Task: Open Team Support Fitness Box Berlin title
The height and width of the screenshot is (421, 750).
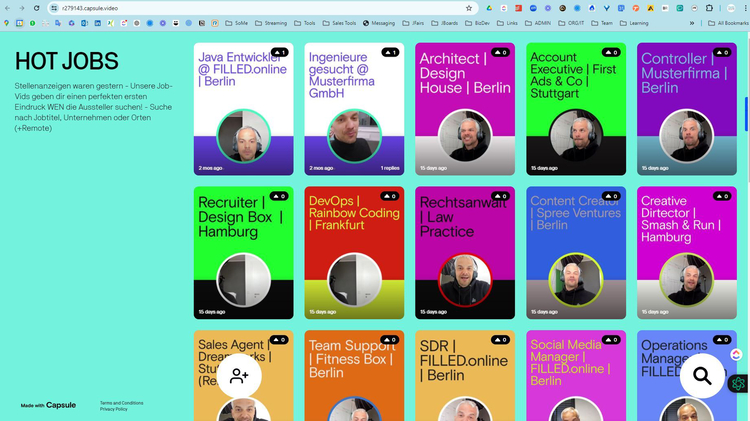Action: [353, 359]
